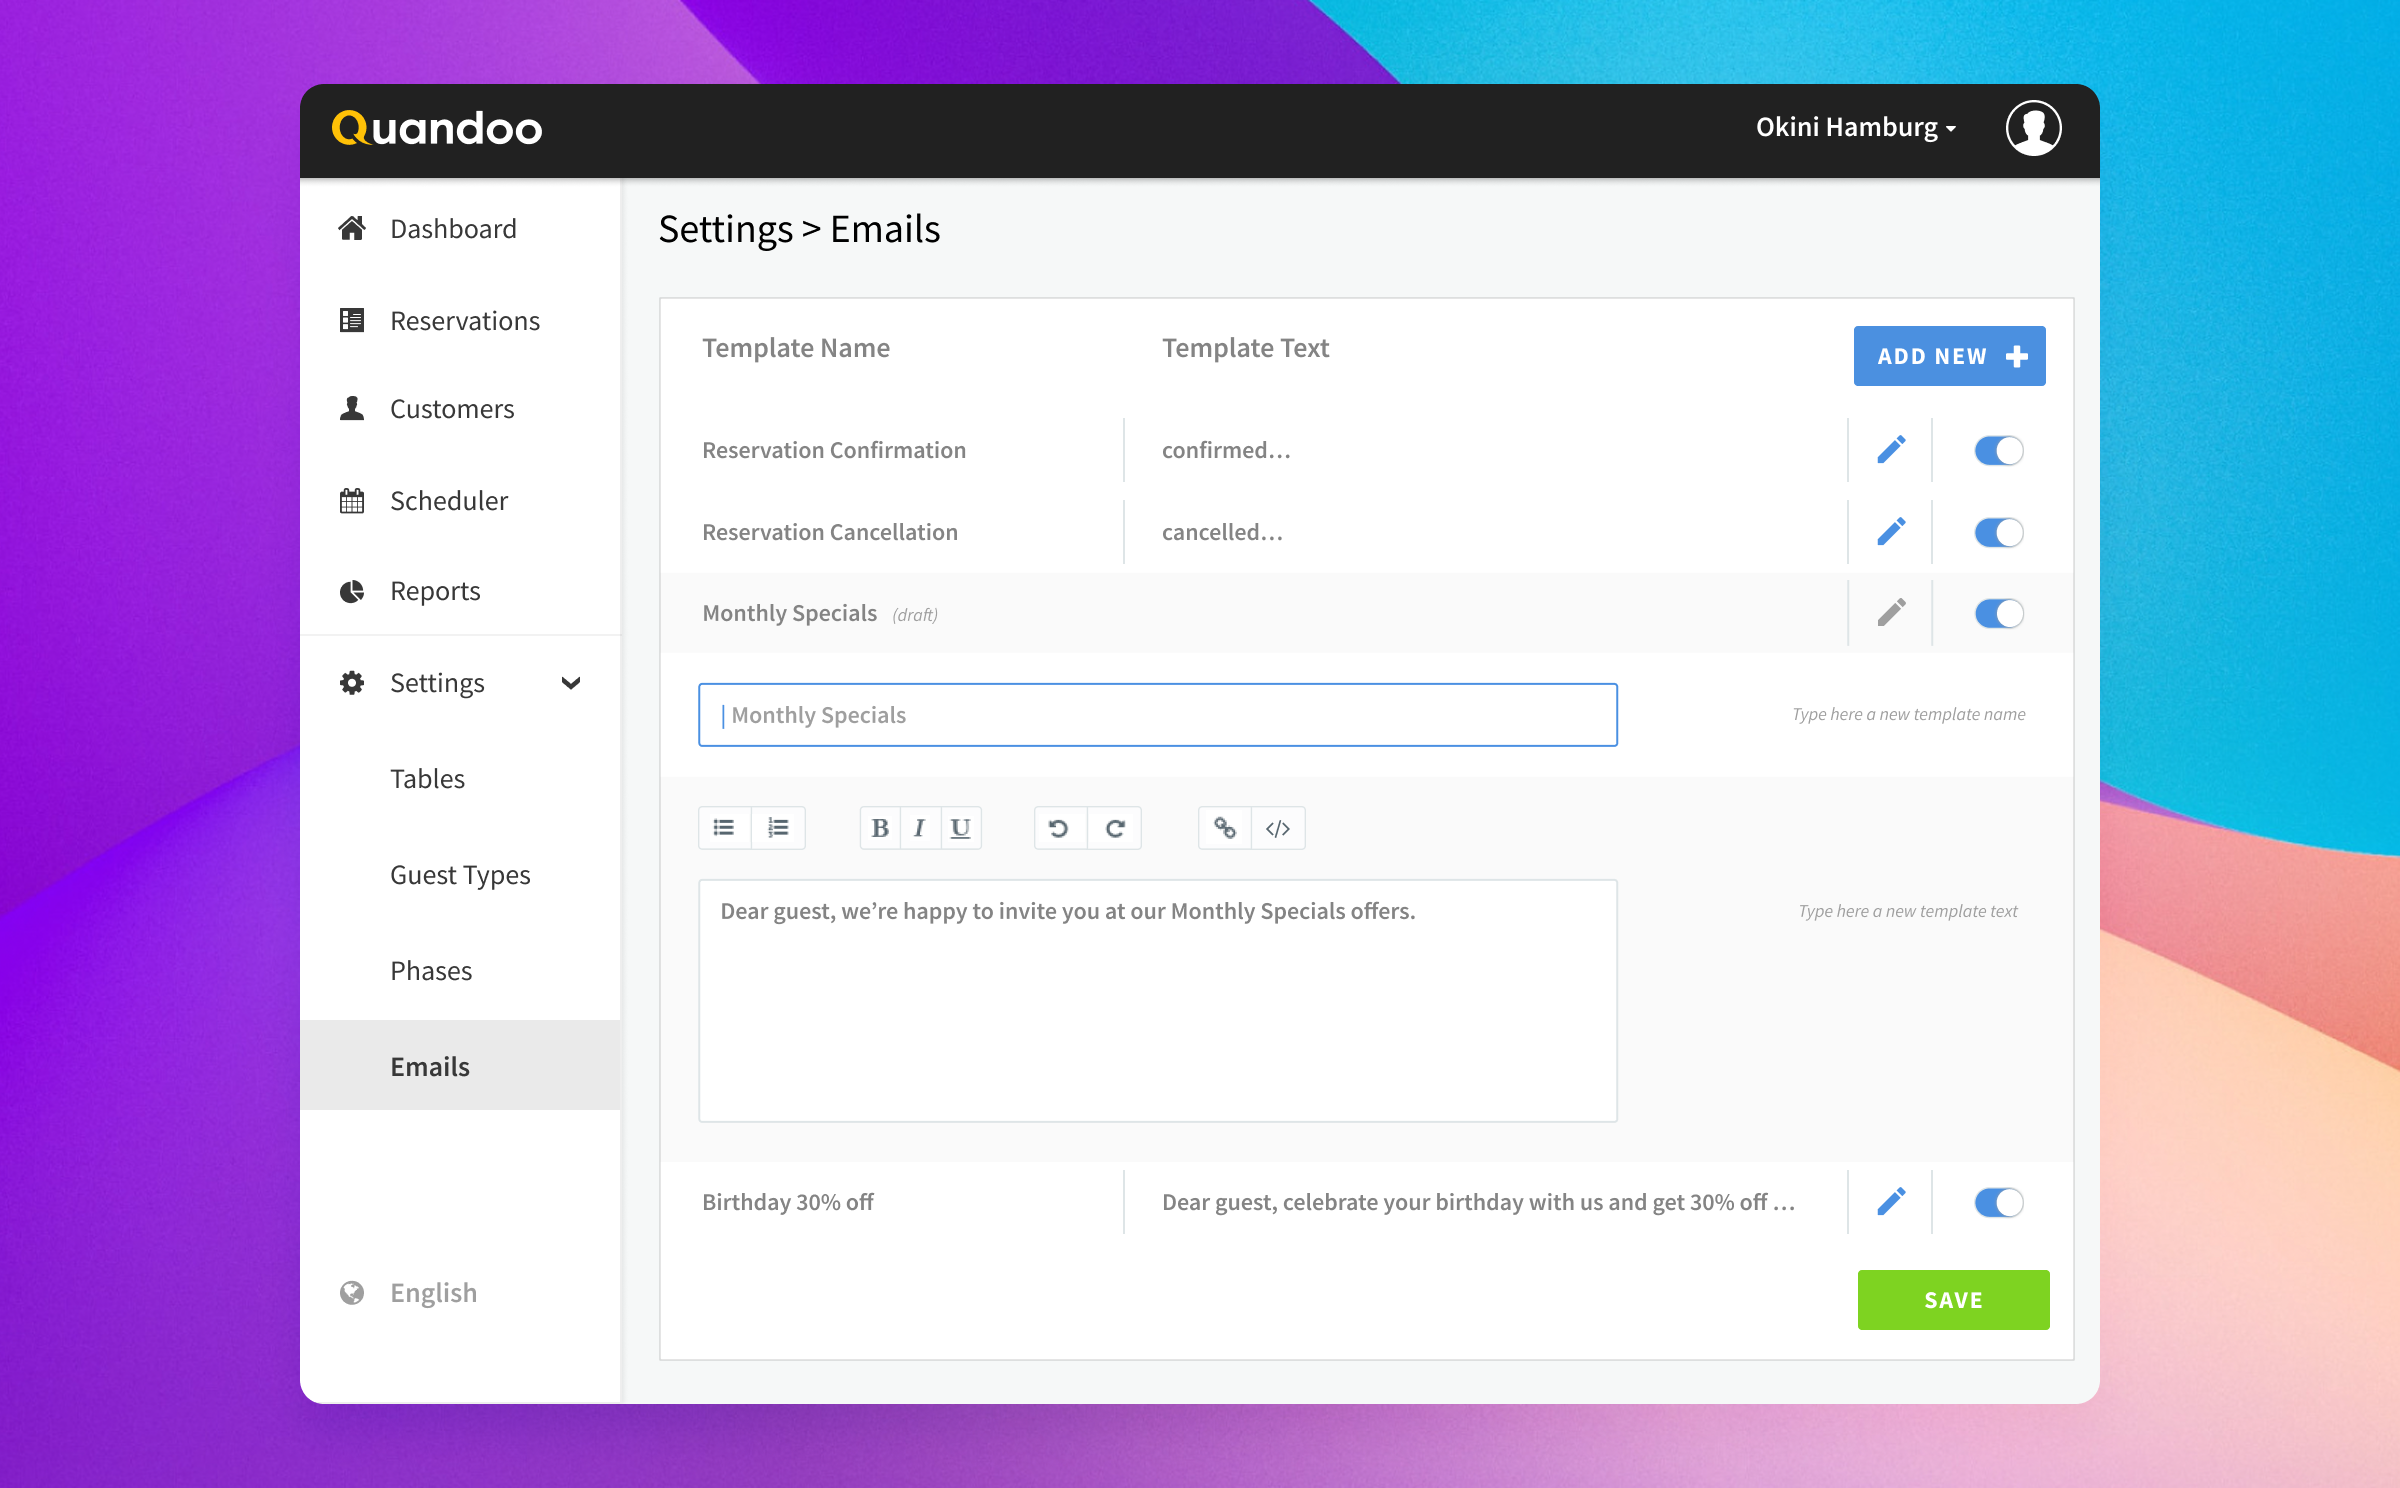Click the Scheduler calendar icon

point(352,501)
